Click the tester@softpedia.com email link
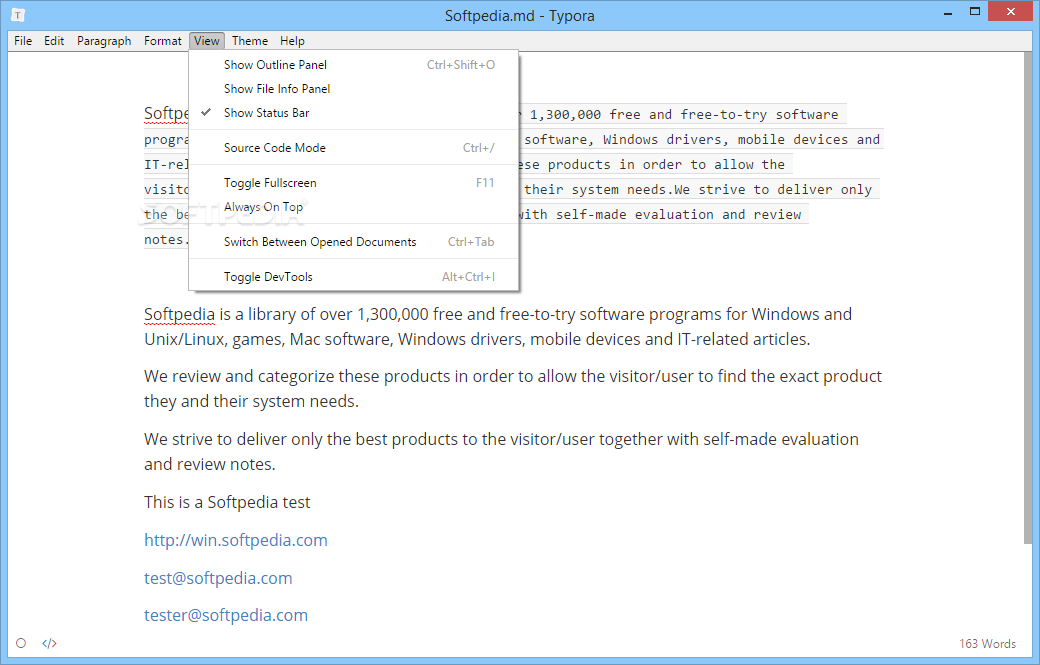 pyautogui.click(x=226, y=615)
